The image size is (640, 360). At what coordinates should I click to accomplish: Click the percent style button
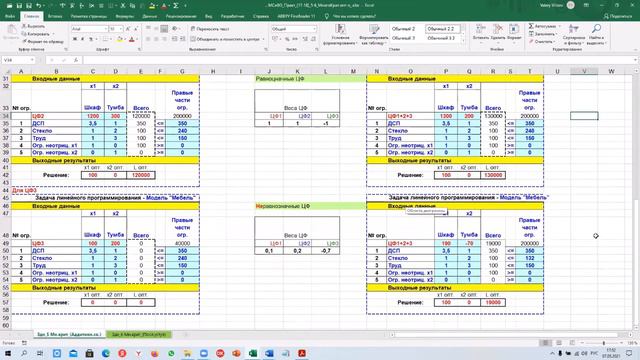click(287, 39)
